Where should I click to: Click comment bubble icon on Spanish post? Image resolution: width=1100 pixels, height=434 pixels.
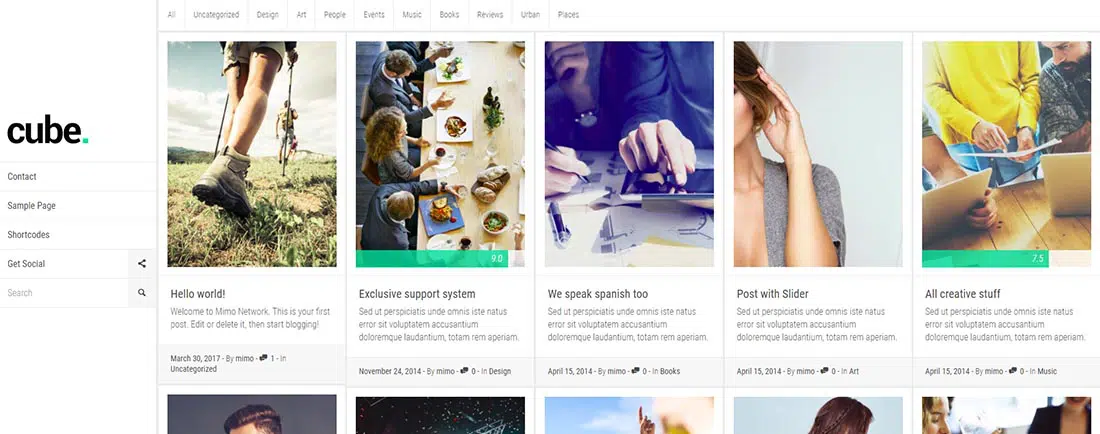(635, 371)
